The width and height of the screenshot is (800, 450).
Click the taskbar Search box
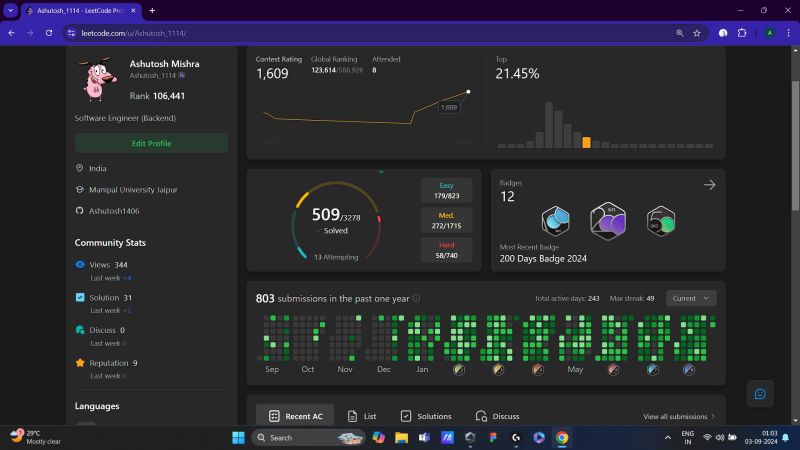point(309,438)
